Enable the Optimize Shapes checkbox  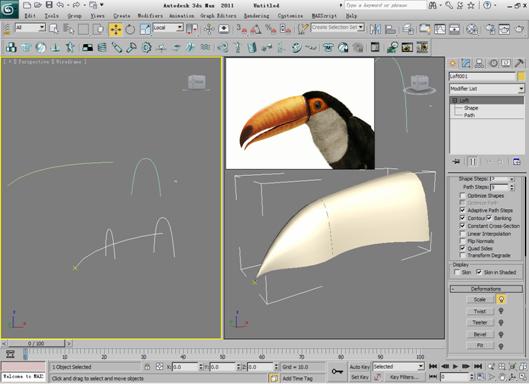(463, 196)
